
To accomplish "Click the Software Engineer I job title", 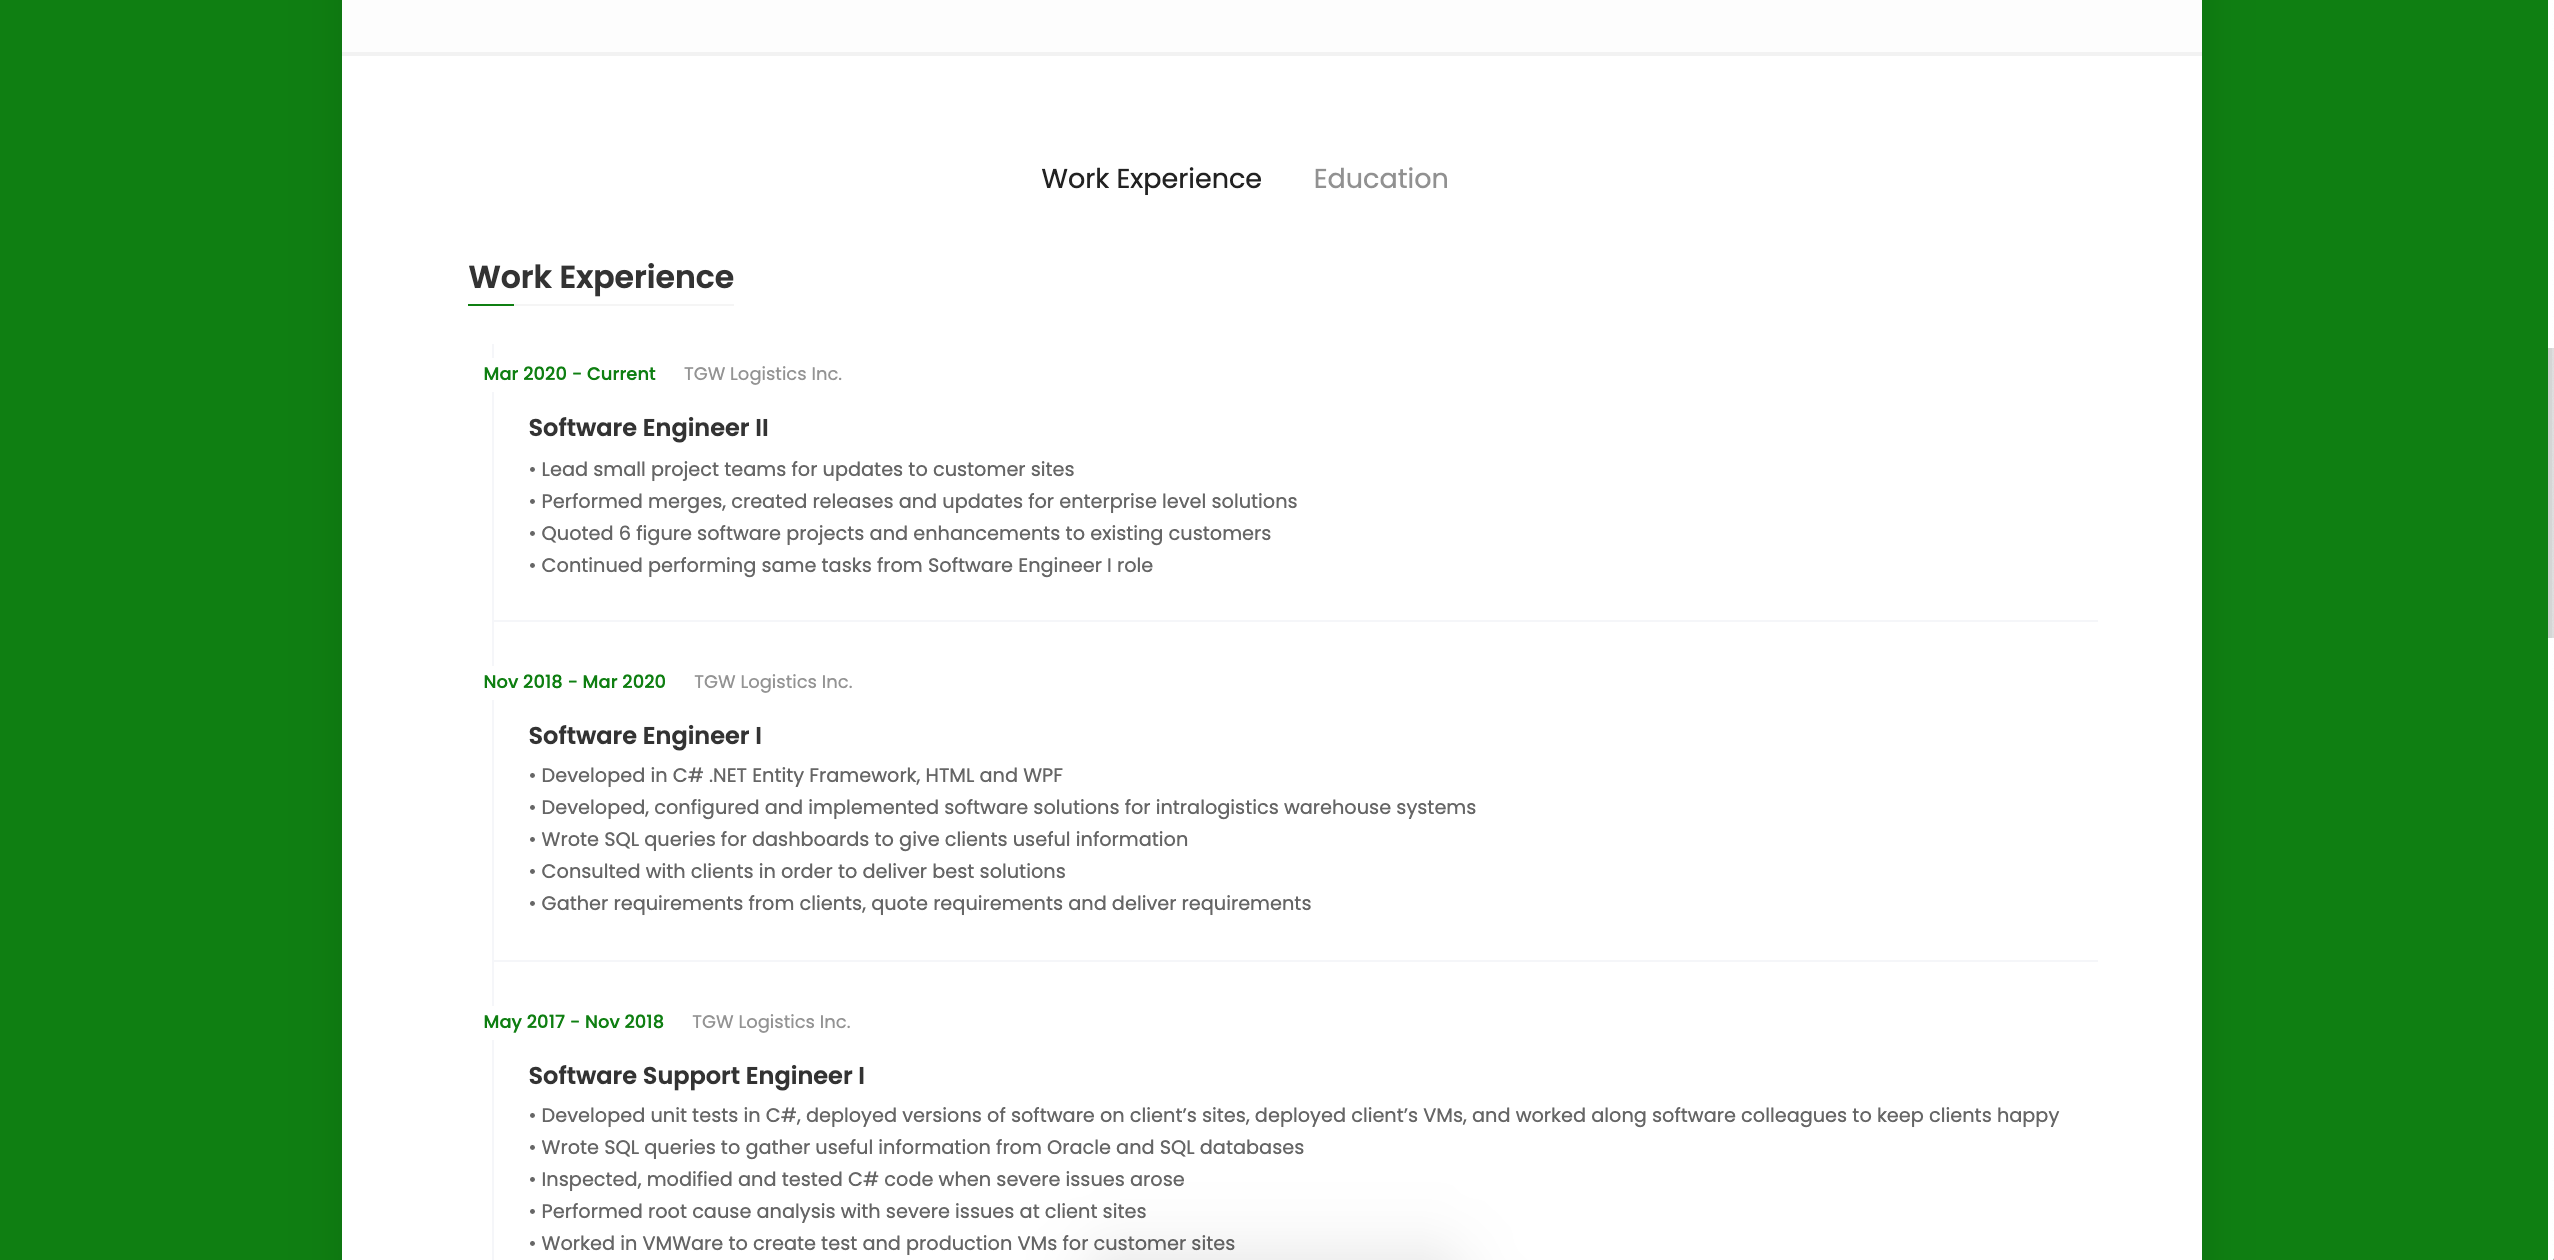I will click(644, 735).
